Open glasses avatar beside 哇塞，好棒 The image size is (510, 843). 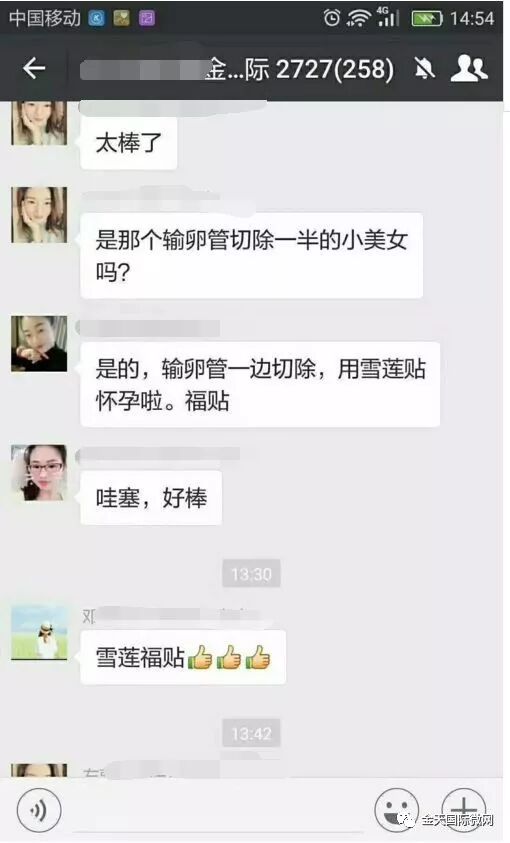click(39, 473)
